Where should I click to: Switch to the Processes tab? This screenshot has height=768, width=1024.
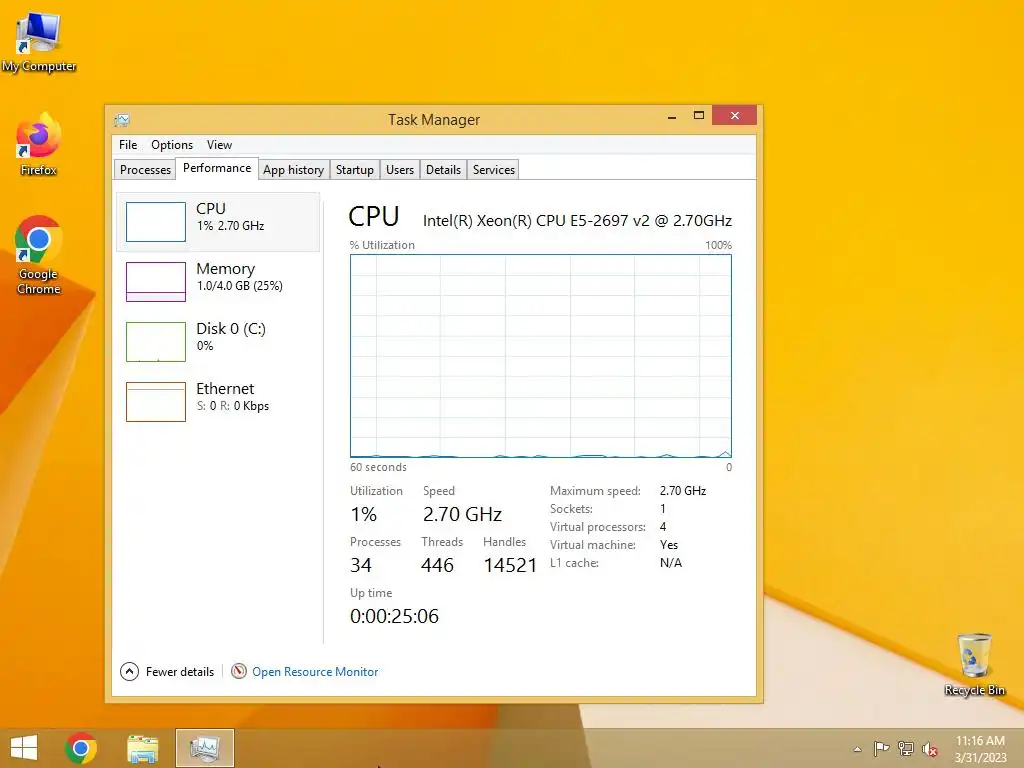145,170
